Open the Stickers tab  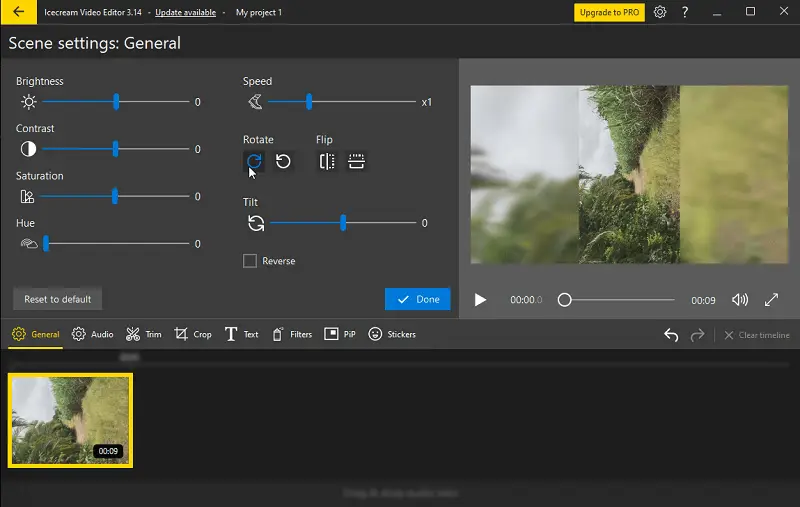click(392, 335)
